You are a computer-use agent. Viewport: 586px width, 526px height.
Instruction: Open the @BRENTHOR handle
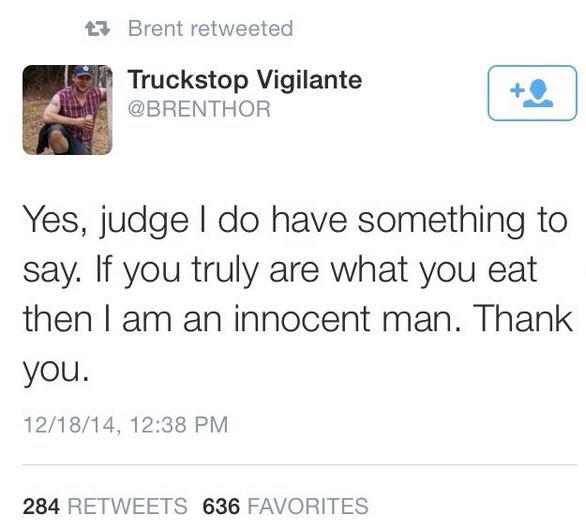[x=199, y=109]
